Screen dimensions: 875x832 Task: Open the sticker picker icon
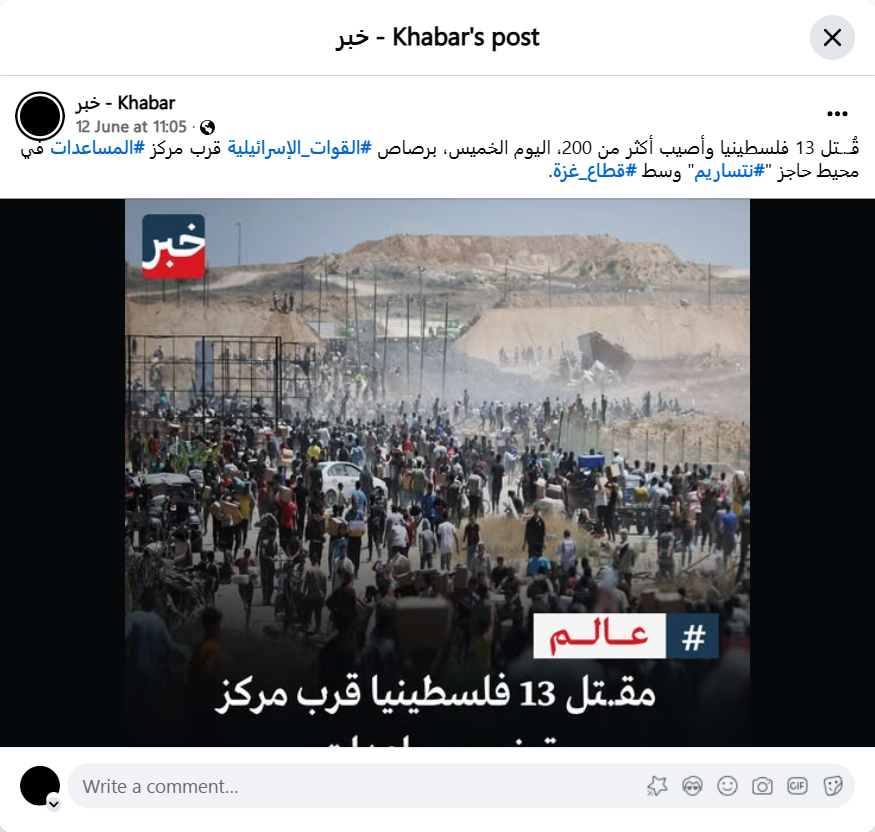click(x=832, y=786)
